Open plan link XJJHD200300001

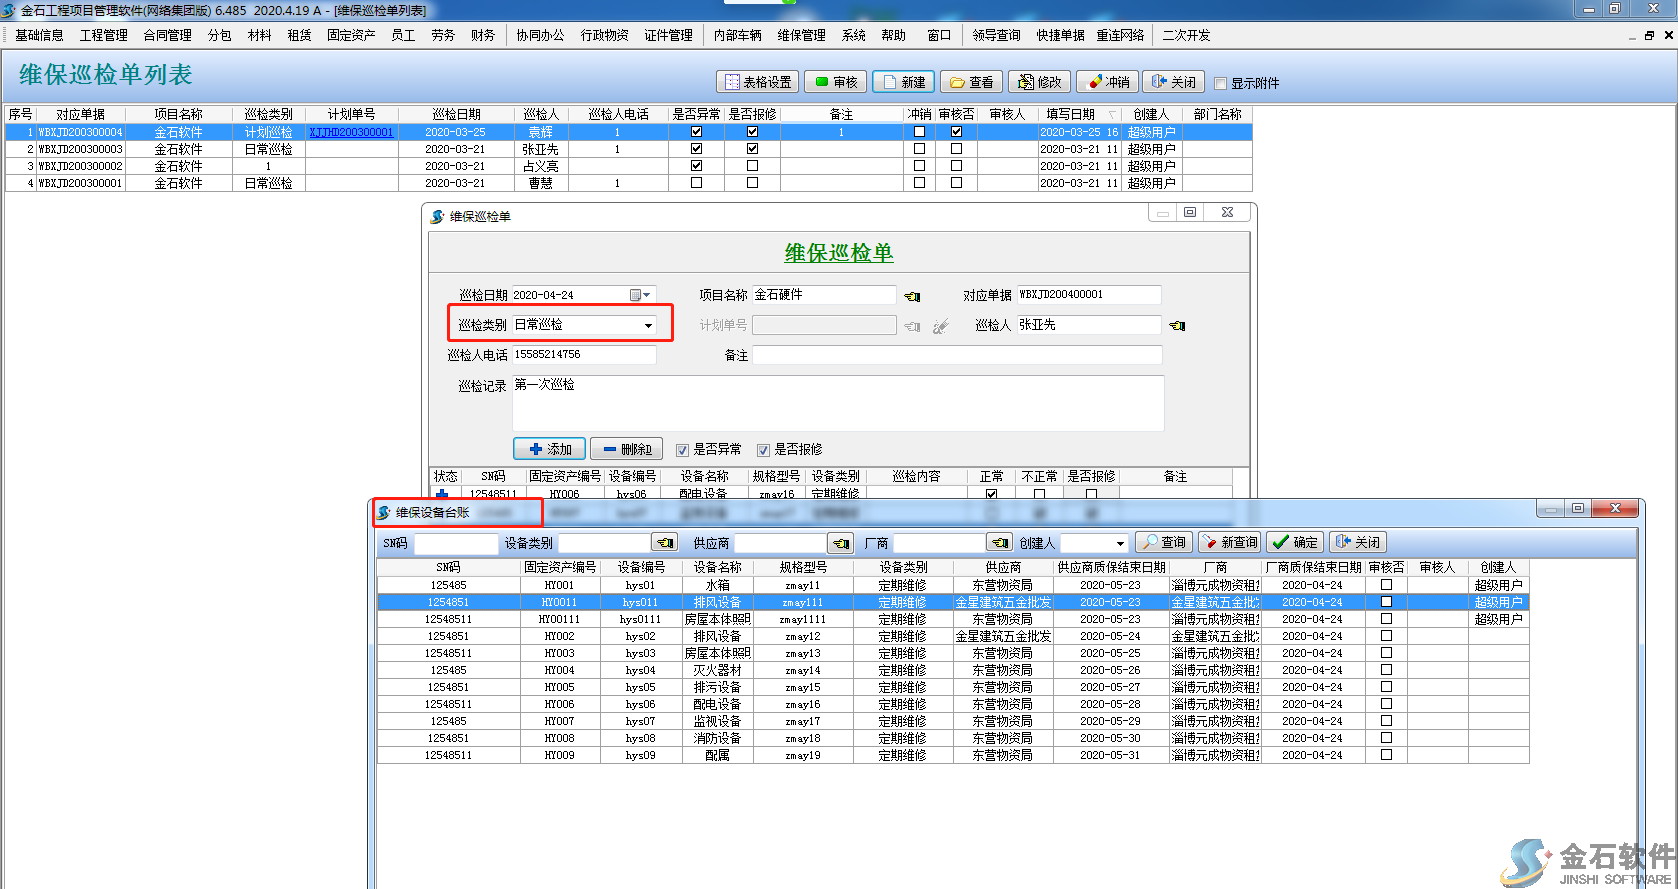click(351, 132)
